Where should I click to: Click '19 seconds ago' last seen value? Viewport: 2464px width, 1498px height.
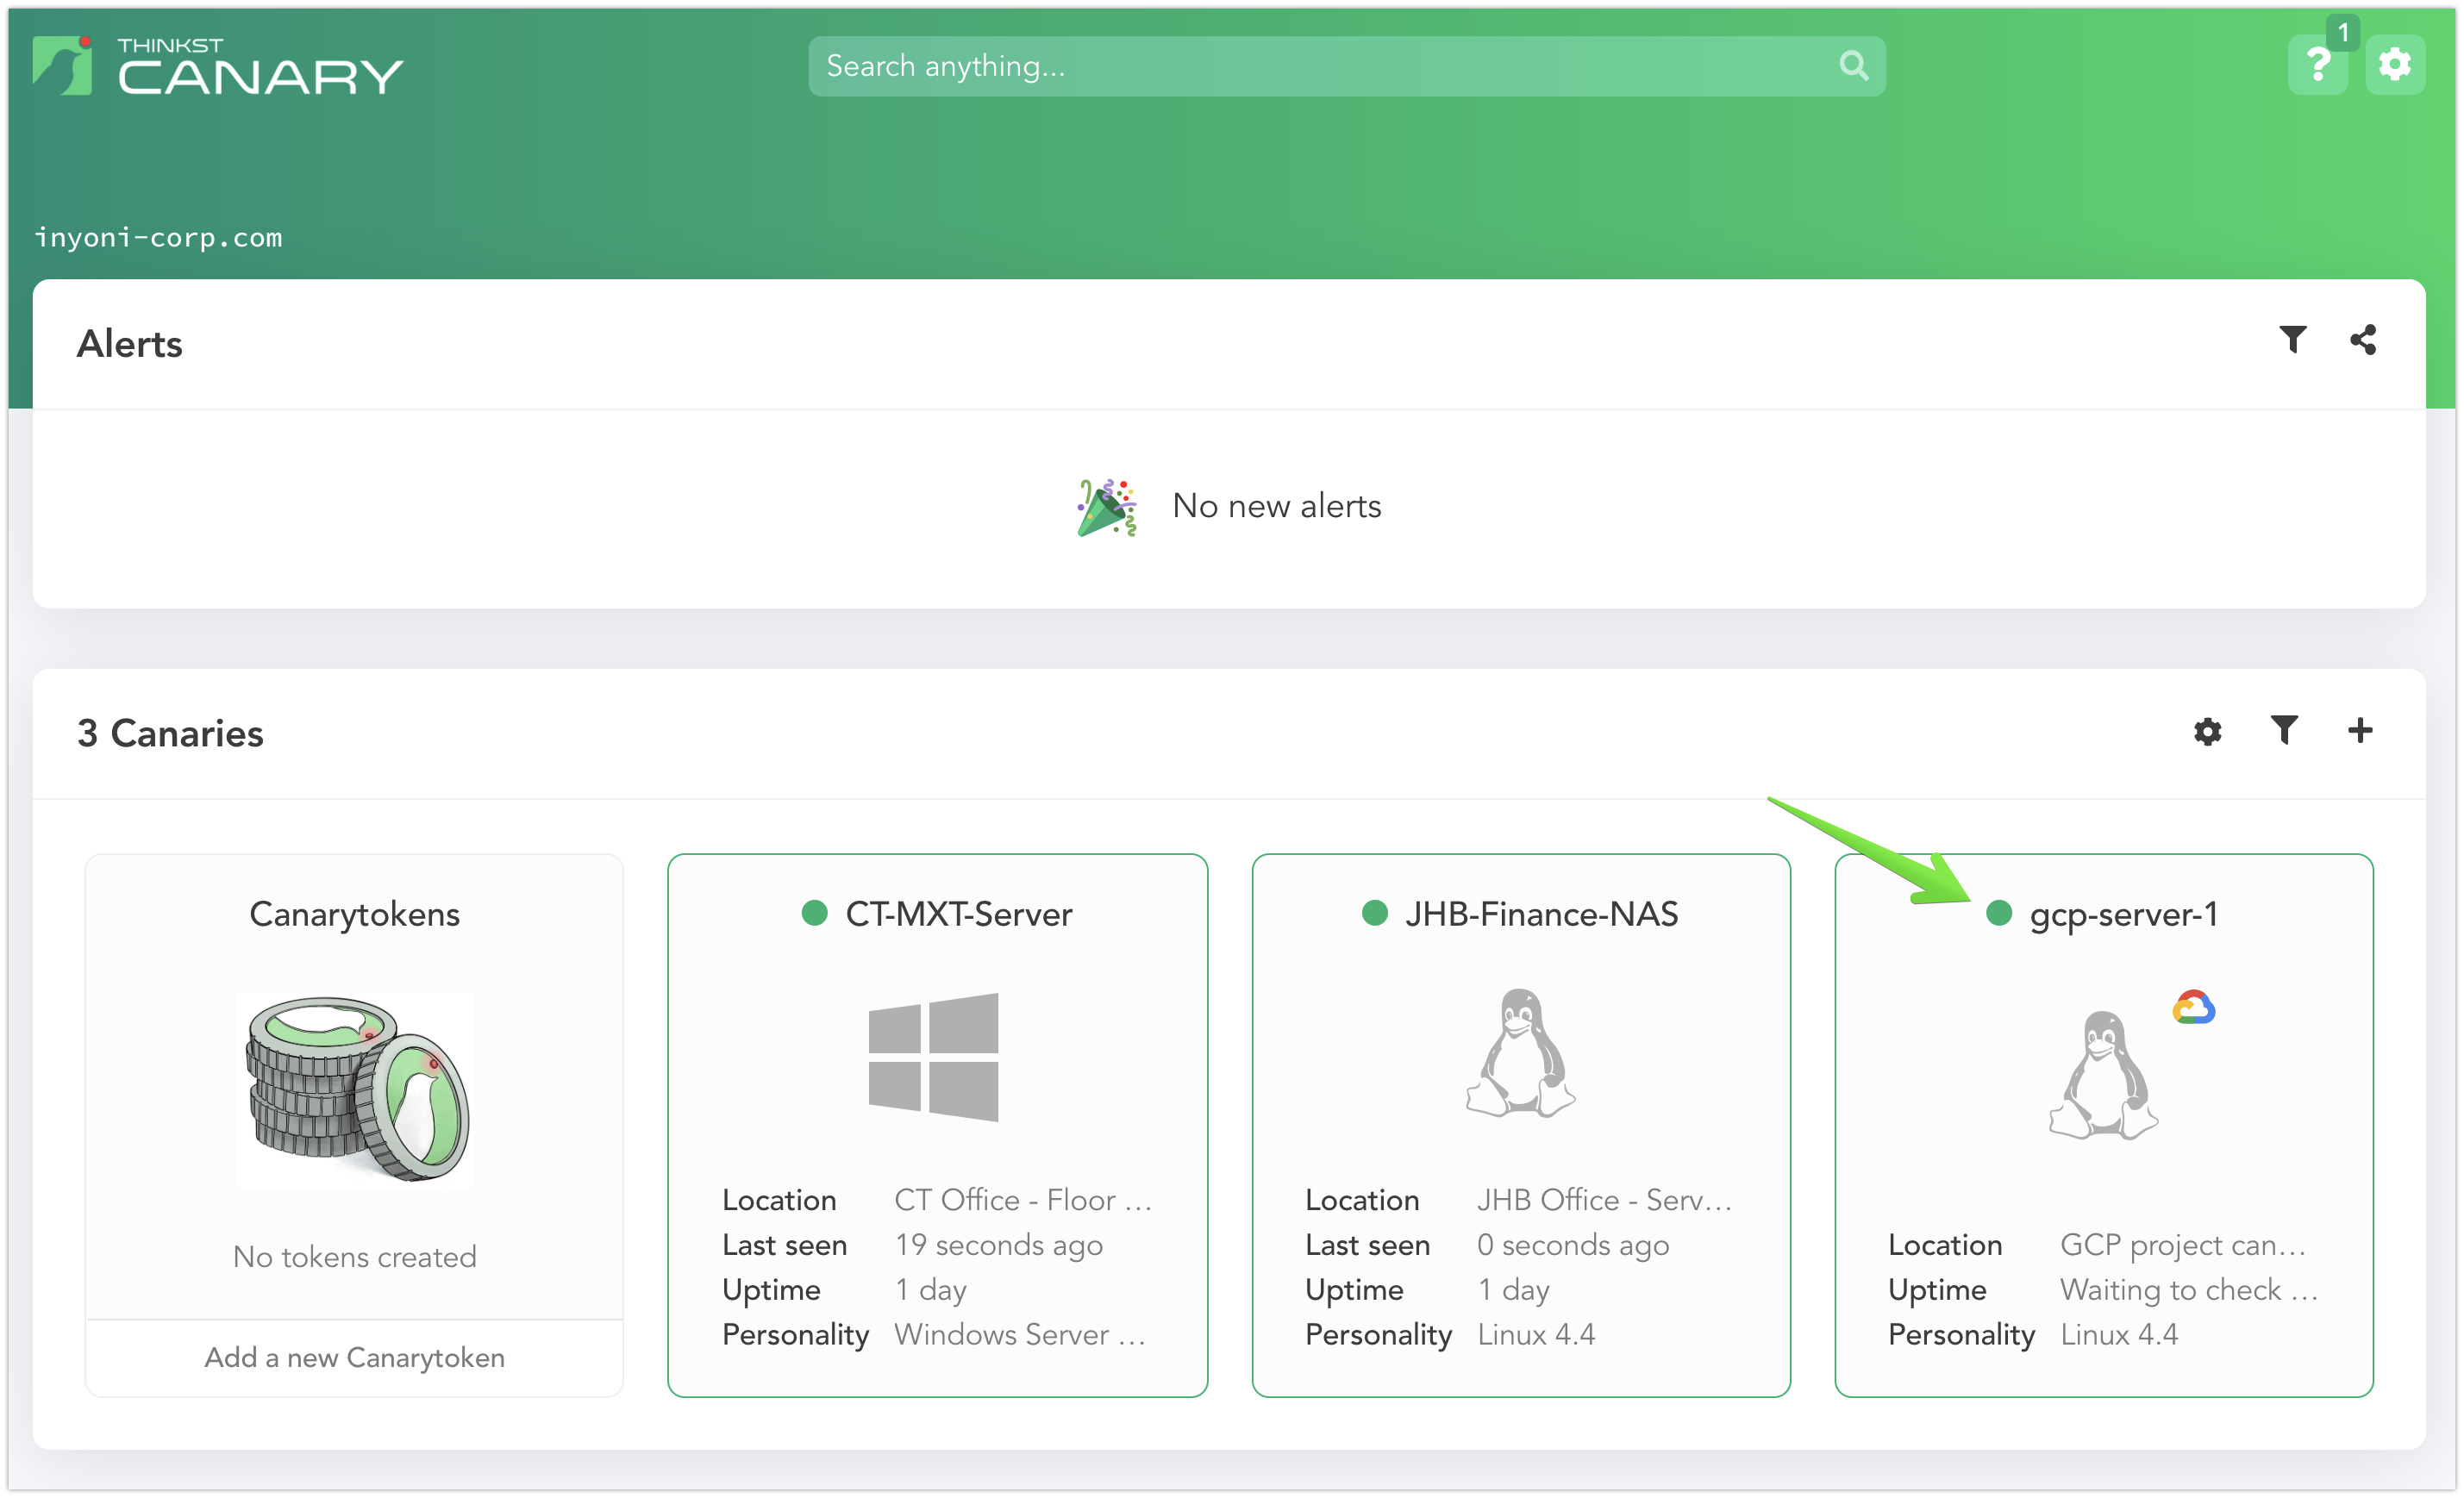(998, 1245)
